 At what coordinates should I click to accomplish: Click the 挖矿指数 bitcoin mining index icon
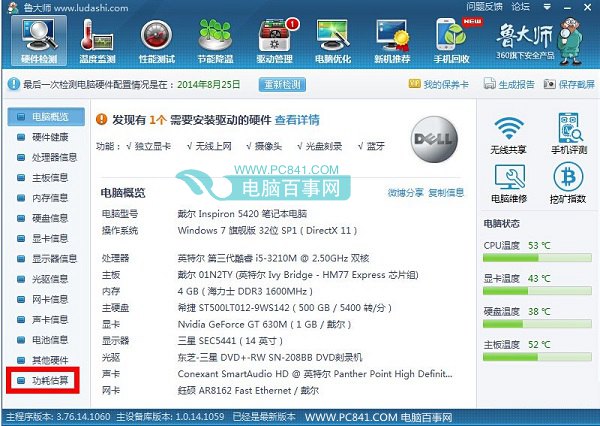click(568, 183)
